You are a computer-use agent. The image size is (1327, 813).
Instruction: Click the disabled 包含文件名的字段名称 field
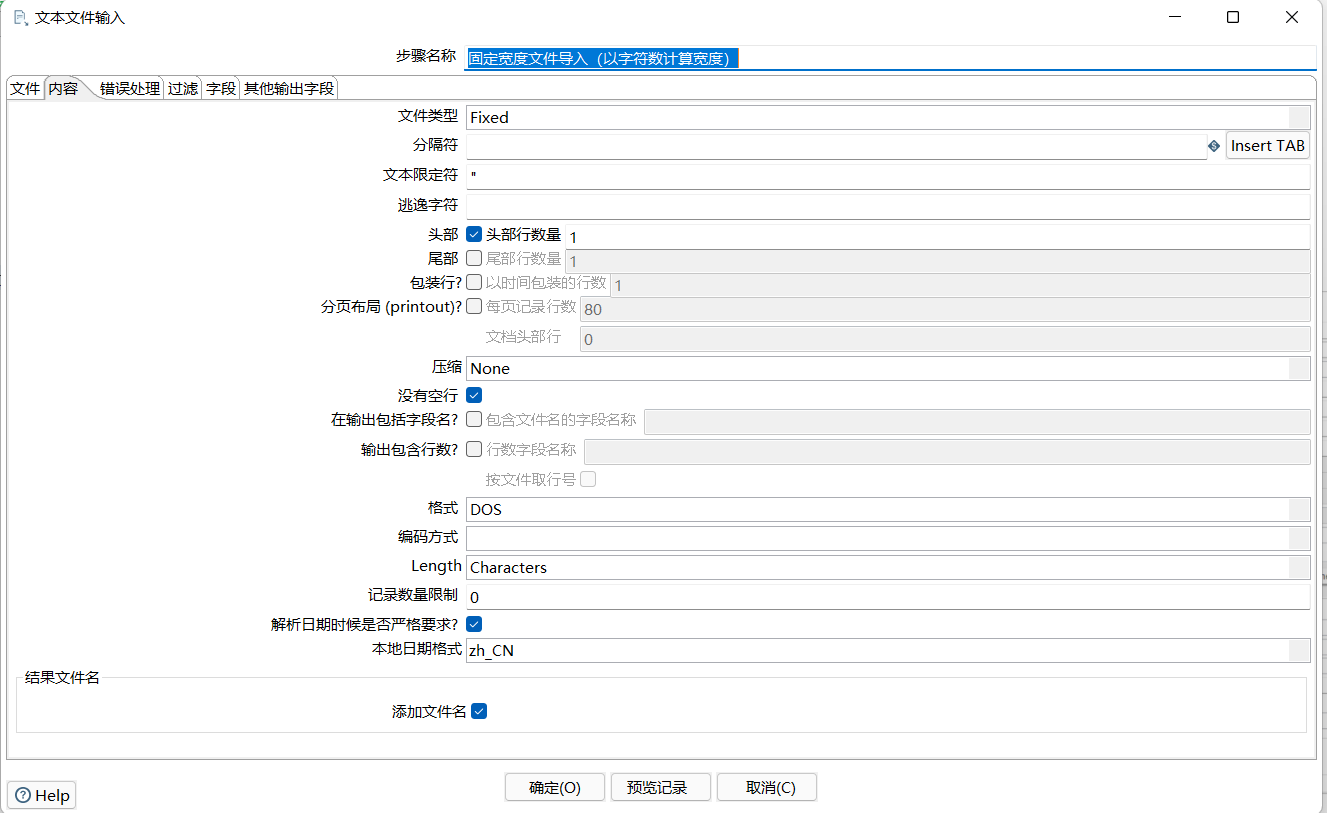pos(977,421)
